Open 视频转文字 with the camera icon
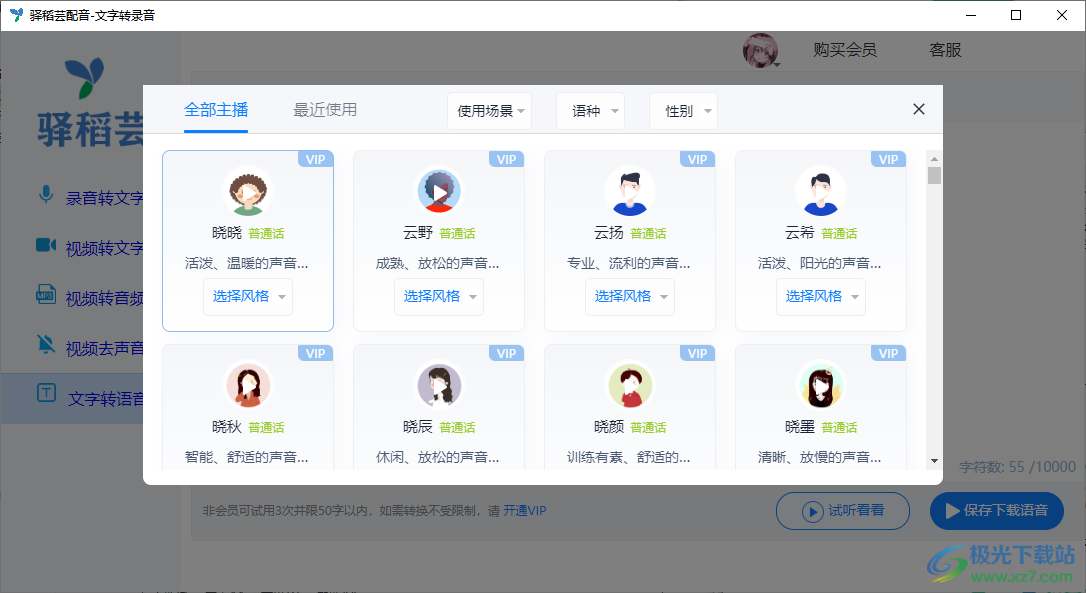1086x593 pixels. click(45, 247)
